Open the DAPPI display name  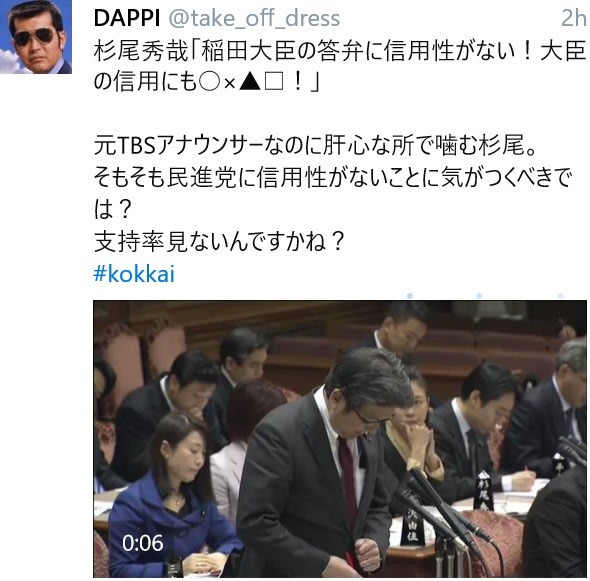[x=127, y=18]
